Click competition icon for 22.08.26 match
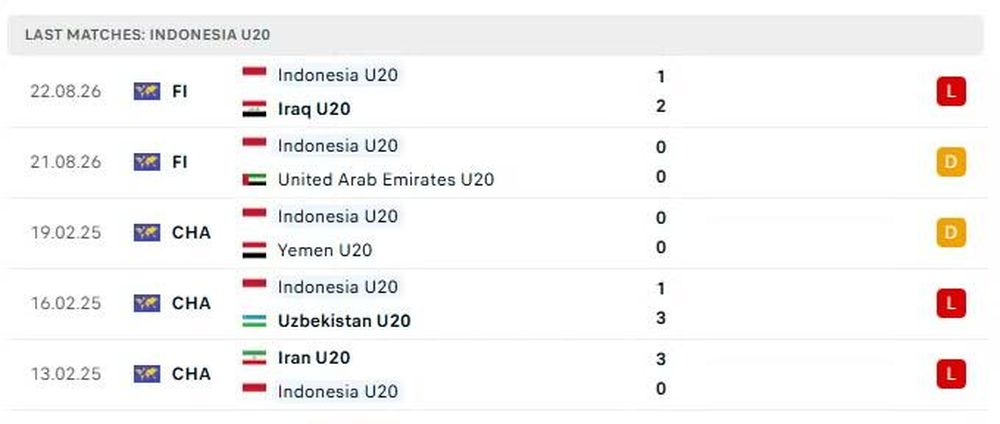 147,92
